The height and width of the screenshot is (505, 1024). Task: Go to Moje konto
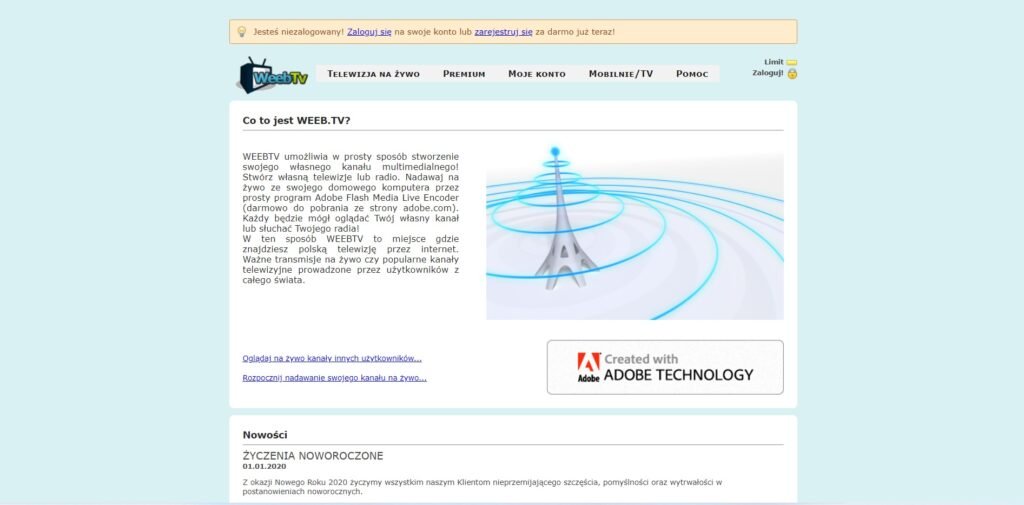[537, 74]
